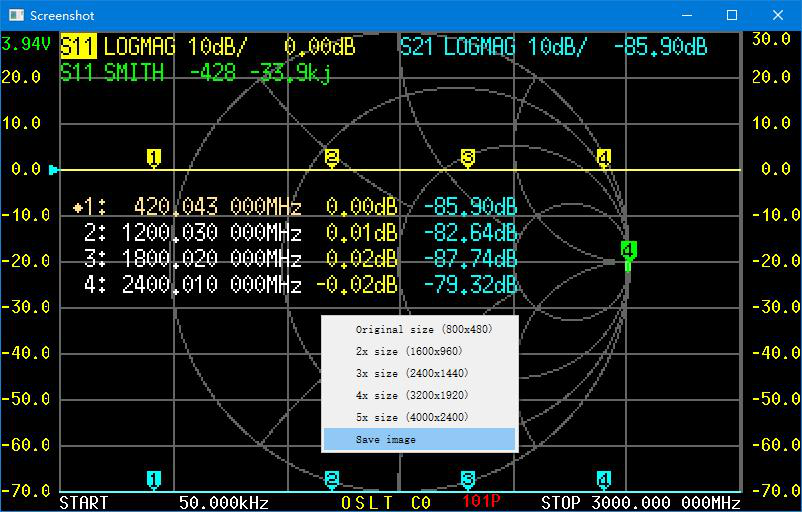The width and height of the screenshot is (802, 512).
Task: Select 2x size (1600x960) option
Action: pyautogui.click(x=419, y=351)
